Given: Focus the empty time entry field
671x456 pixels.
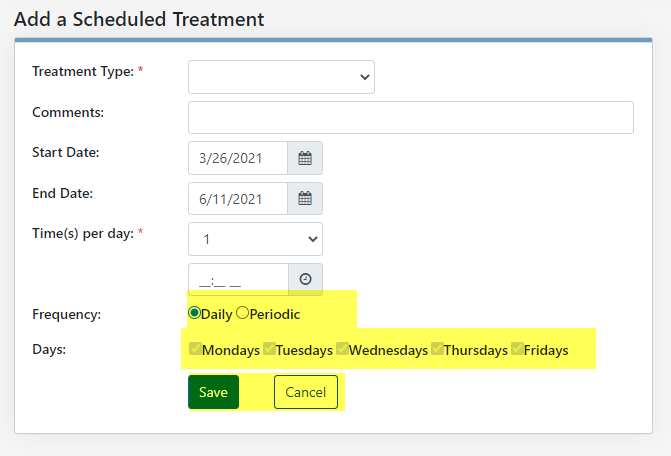Looking at the screenshot, I should tap(238, 279).
